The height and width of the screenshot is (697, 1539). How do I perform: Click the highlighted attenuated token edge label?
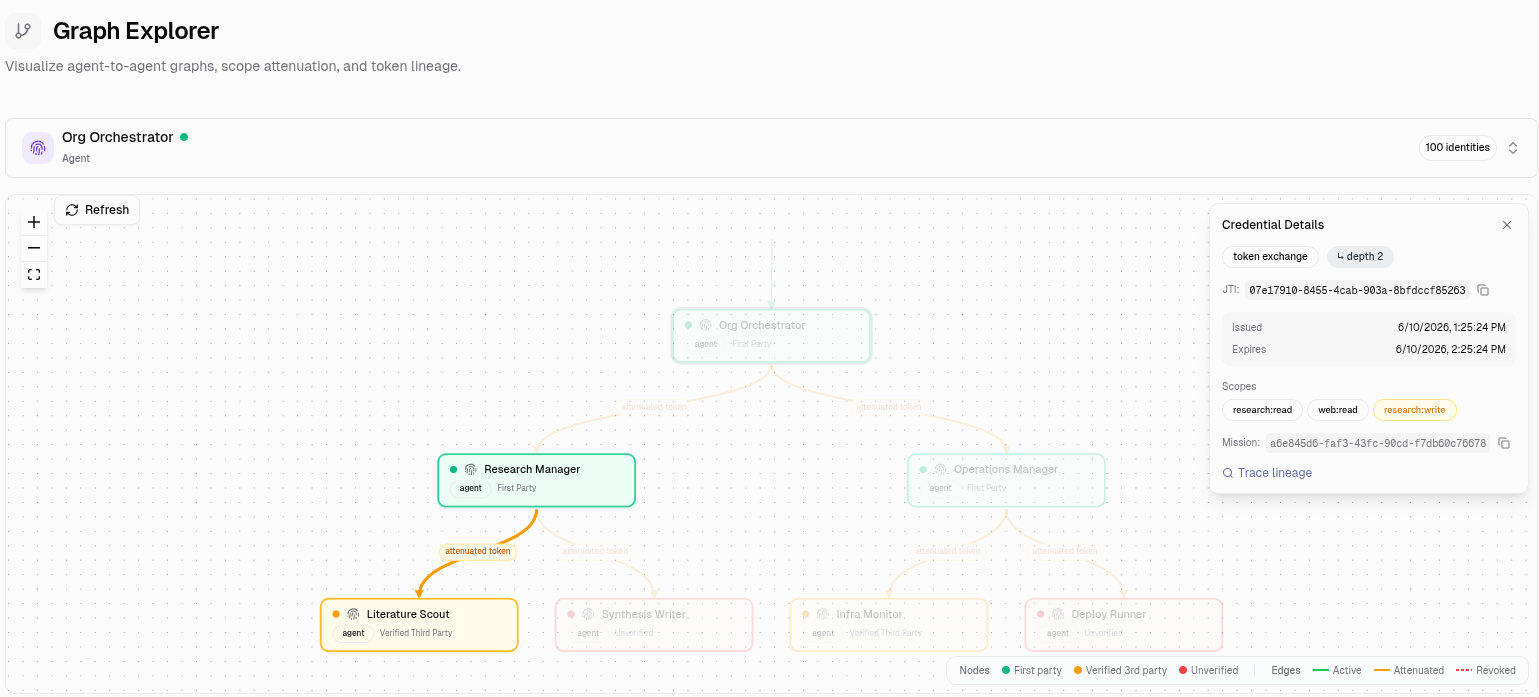pos(478,551)
